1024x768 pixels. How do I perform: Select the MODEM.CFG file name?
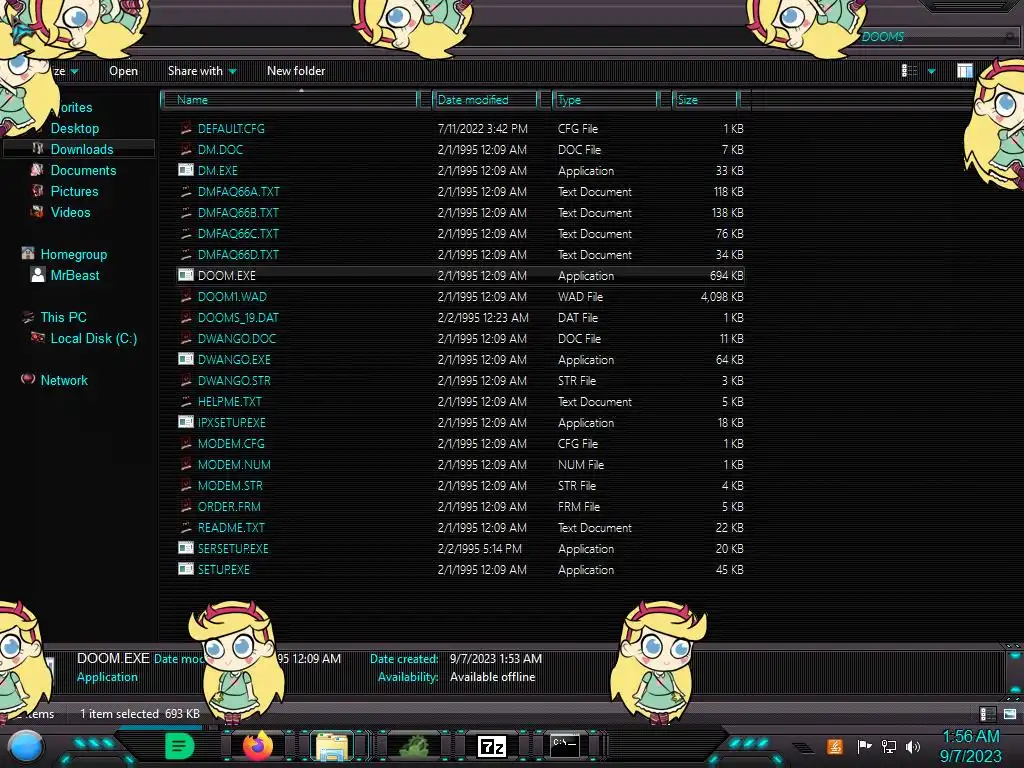pyautogui.click(x=231, y=443)
